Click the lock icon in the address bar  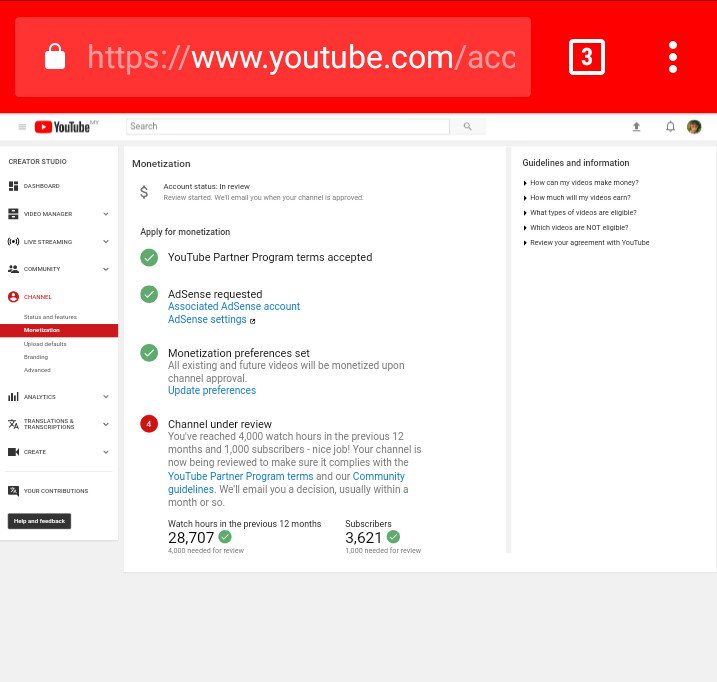(55, 56)
